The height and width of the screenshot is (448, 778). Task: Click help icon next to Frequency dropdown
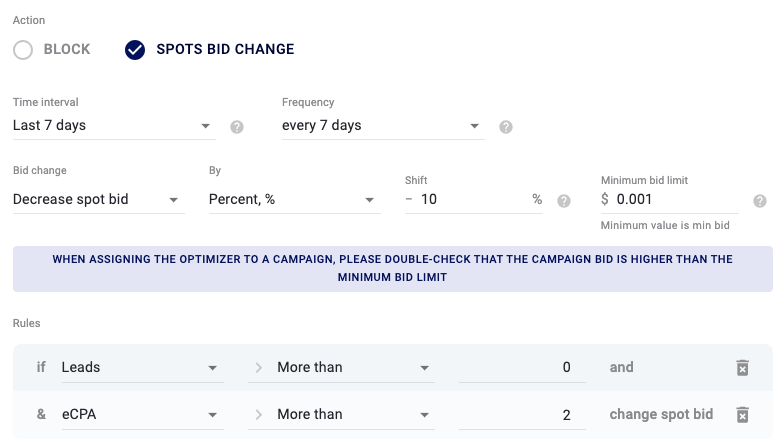tap(506, 127)
